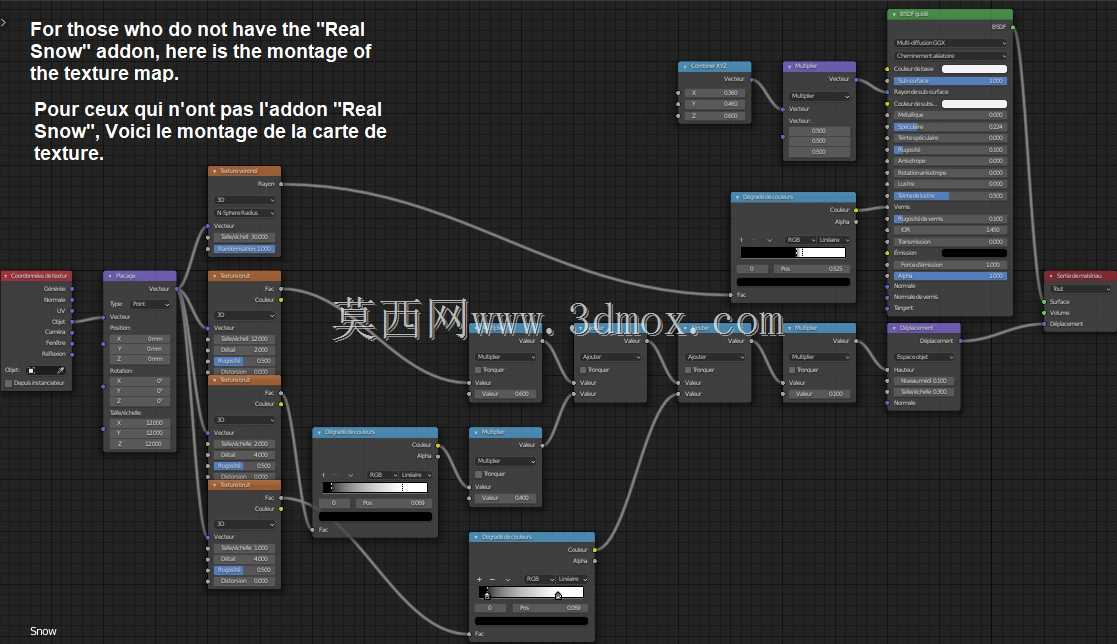The height and width of the screenshot is (644, 1117).
Task: Pick object with the eyedropper in texture coordinates node
Action: click(61, 370)
